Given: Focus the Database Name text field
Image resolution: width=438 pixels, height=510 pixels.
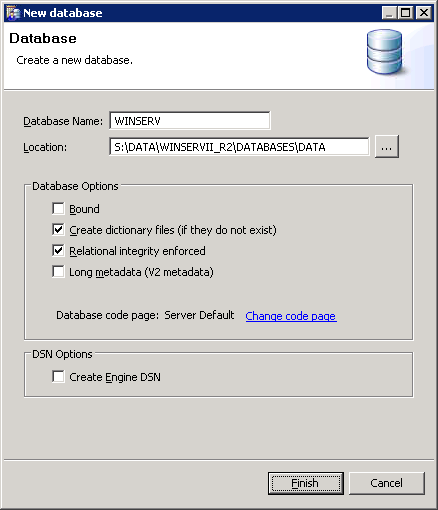Looking at the screenshot, I should (x=190, y=121).
